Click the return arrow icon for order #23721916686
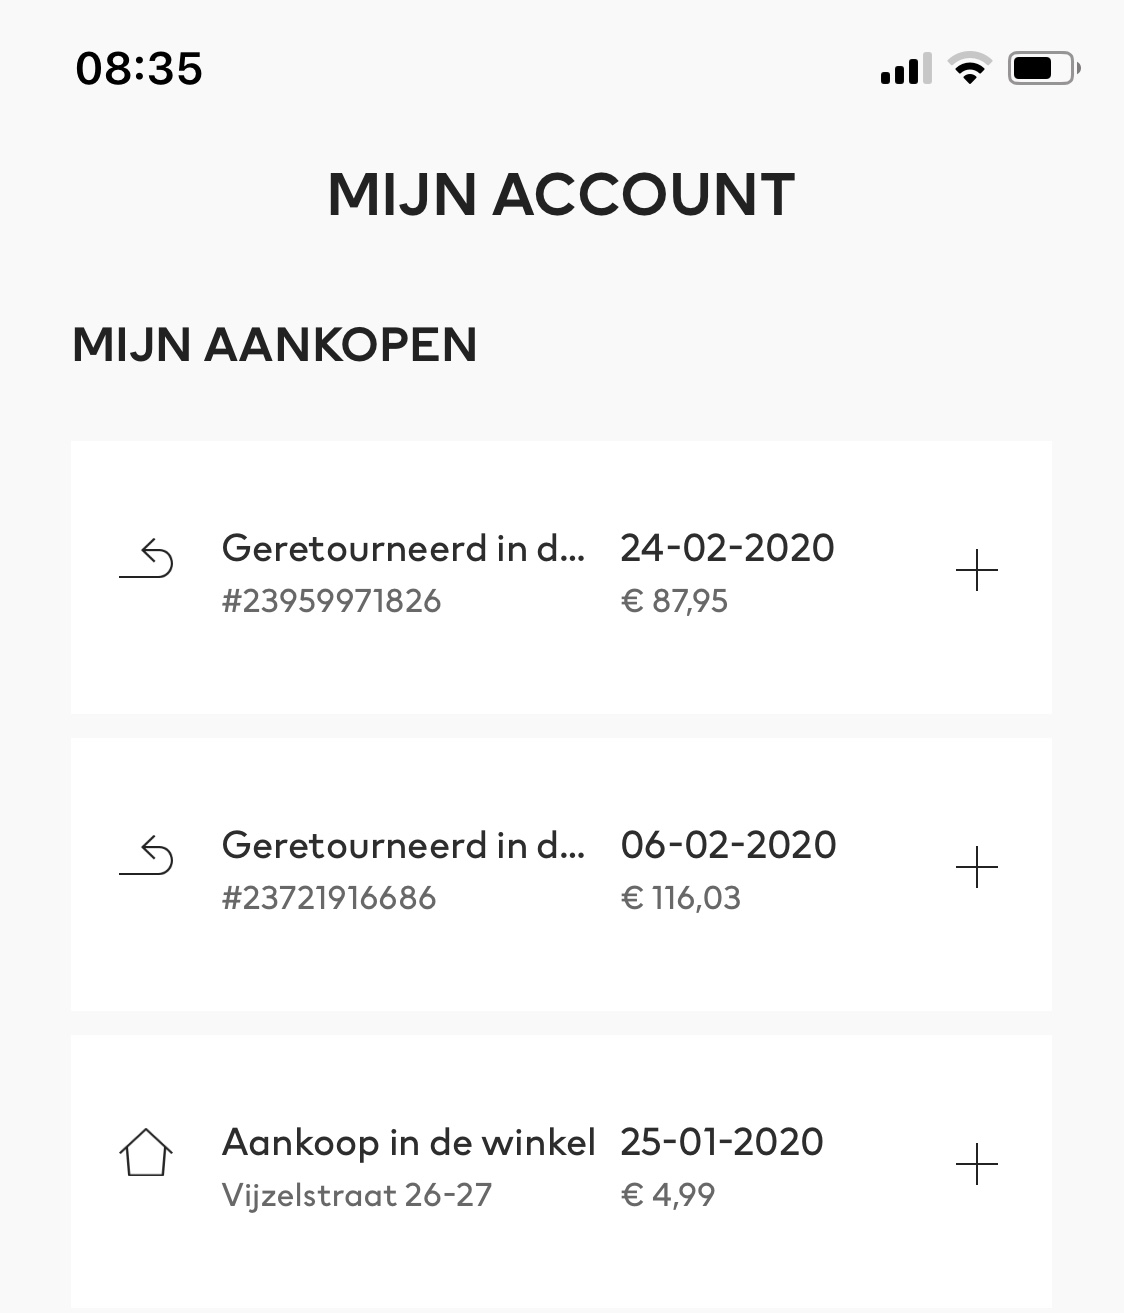This screenshot has width=1124, height=1313. click(146, 856)
